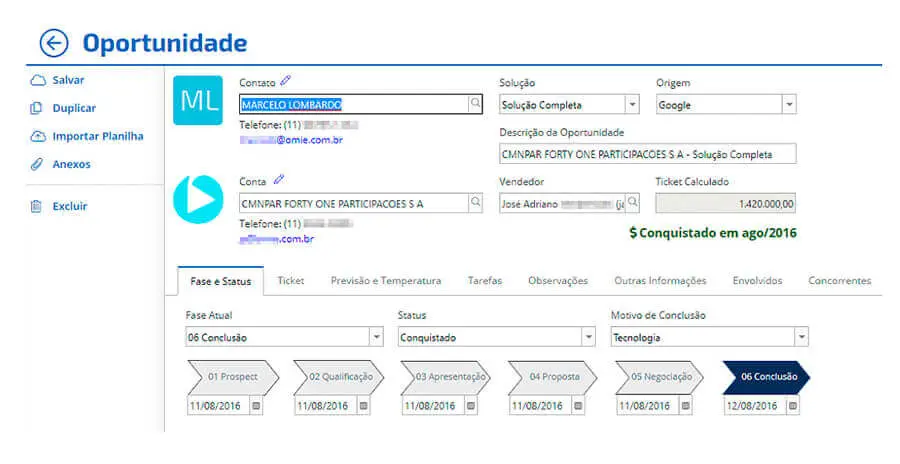Switch to the Ticket tab
The image size is (900, 464).
tap(291, 281)
